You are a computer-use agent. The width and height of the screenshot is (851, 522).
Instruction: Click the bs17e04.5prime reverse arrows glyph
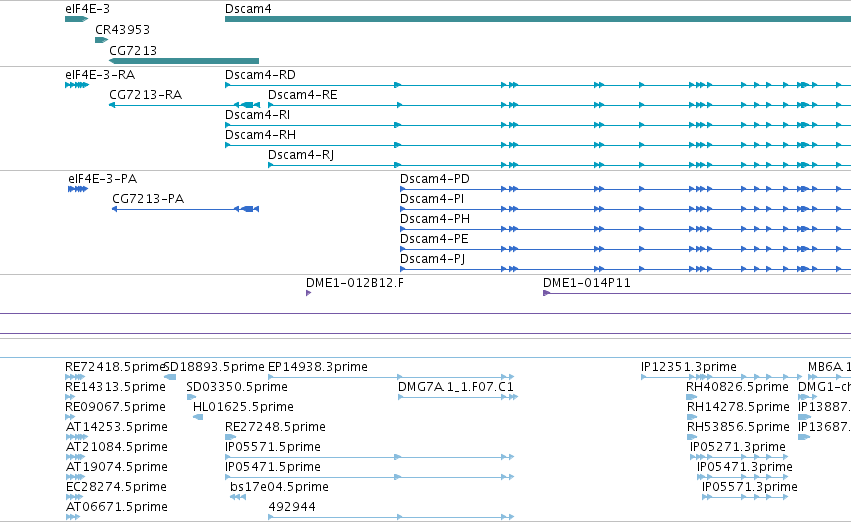click(238, 497)
